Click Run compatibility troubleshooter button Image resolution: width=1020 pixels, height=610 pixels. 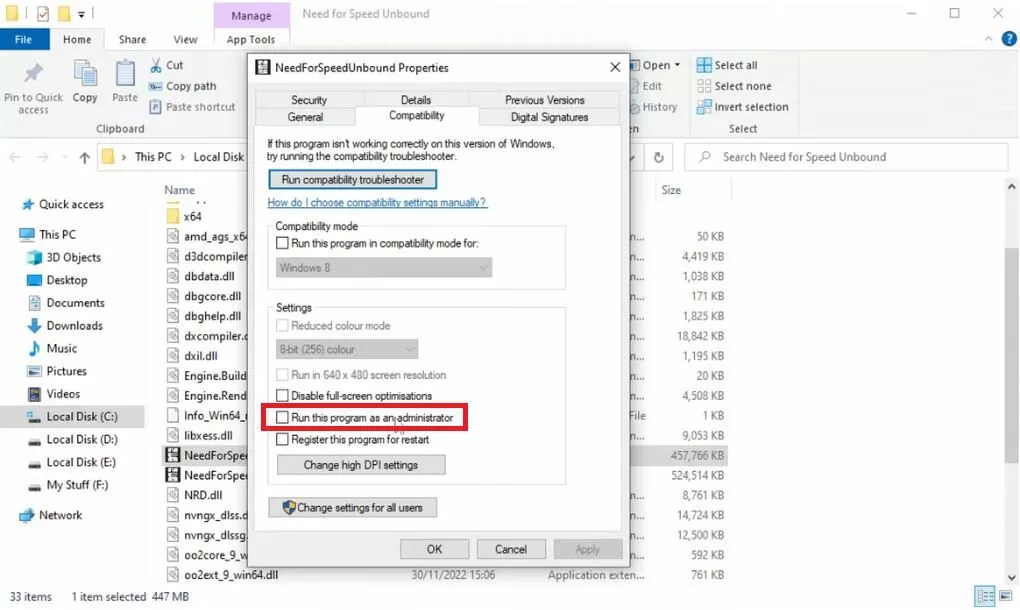click(x=352, y=180)
